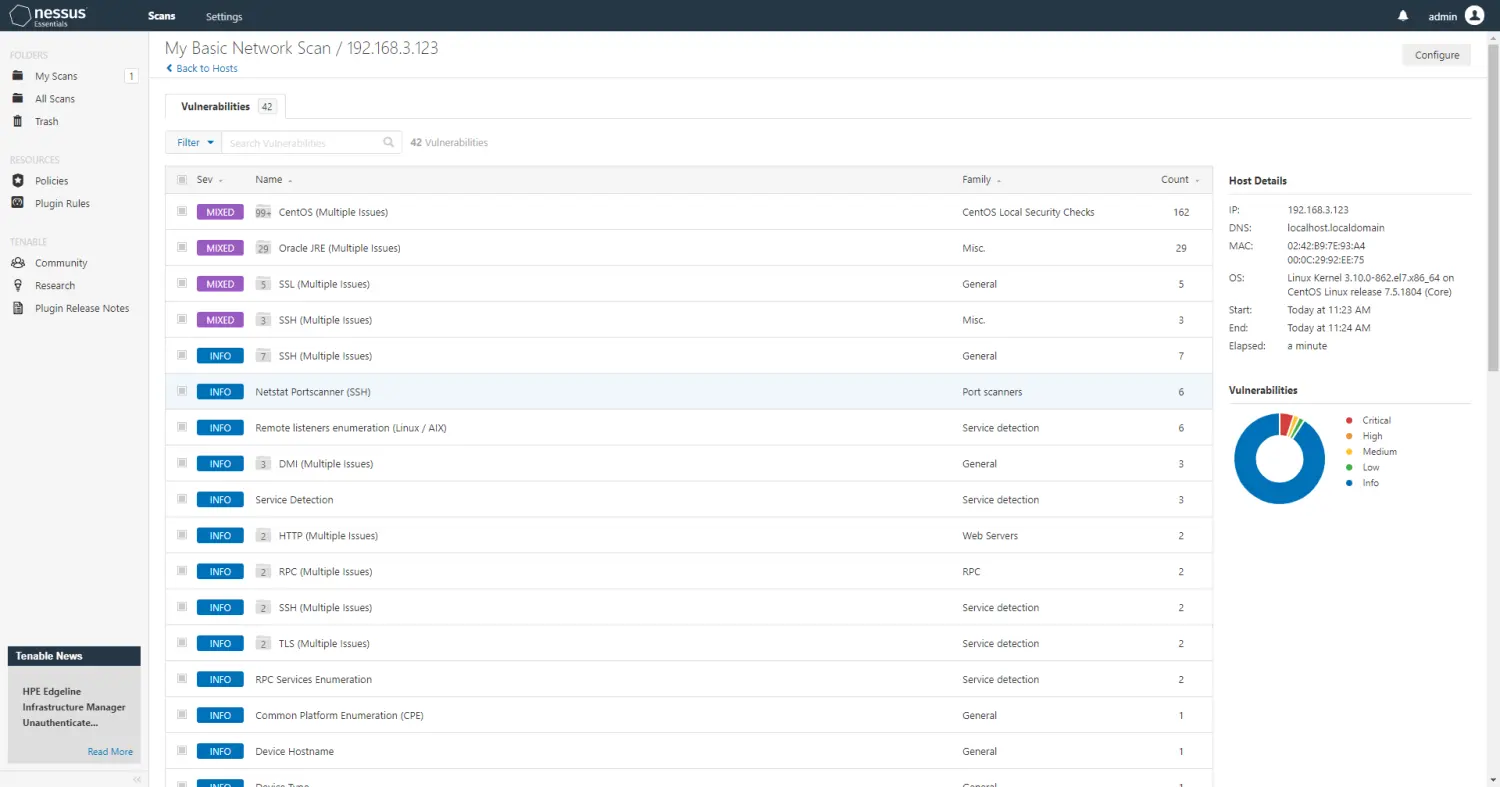Tick the checkbox for CentOS row
The height and width of the screenshot is (787, 1500).
point(182,212)
